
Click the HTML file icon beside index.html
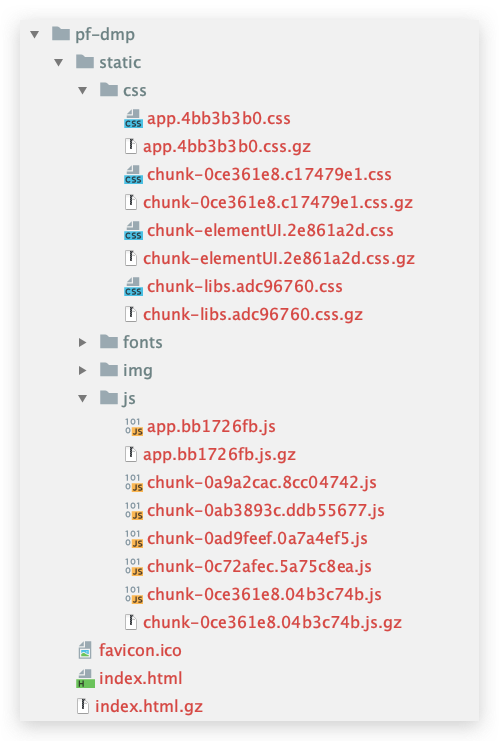coord(85,679)
